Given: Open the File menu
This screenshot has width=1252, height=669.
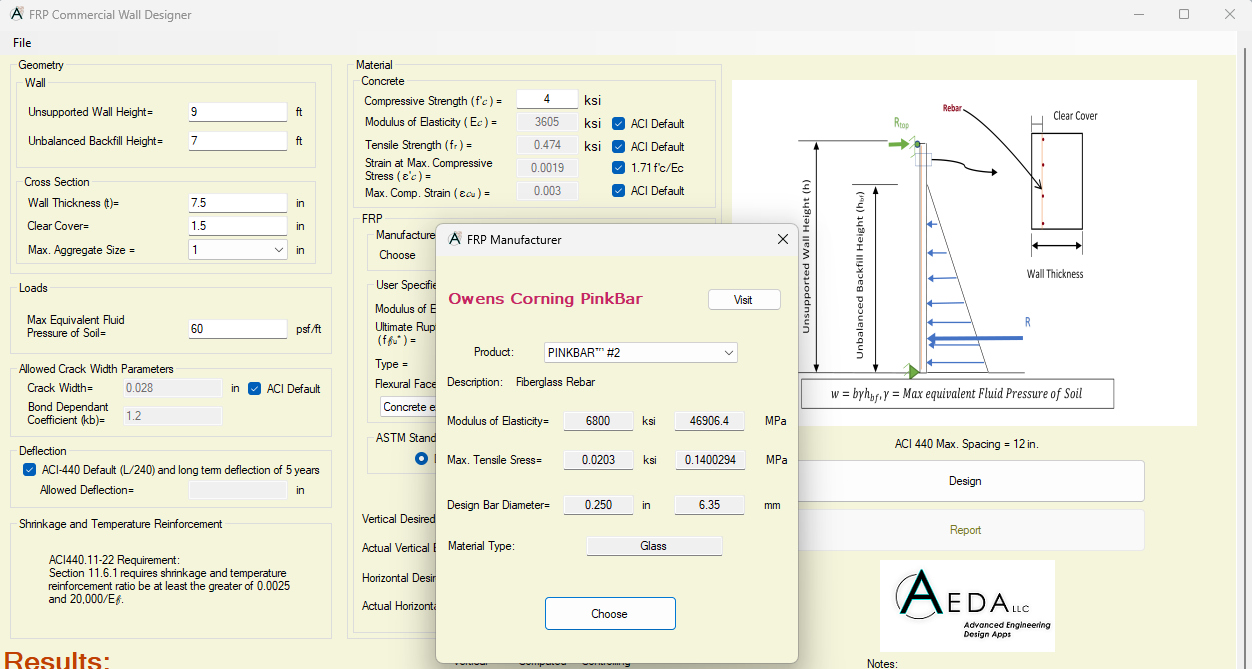Looking at the screenshot, I should coord(22,42).
